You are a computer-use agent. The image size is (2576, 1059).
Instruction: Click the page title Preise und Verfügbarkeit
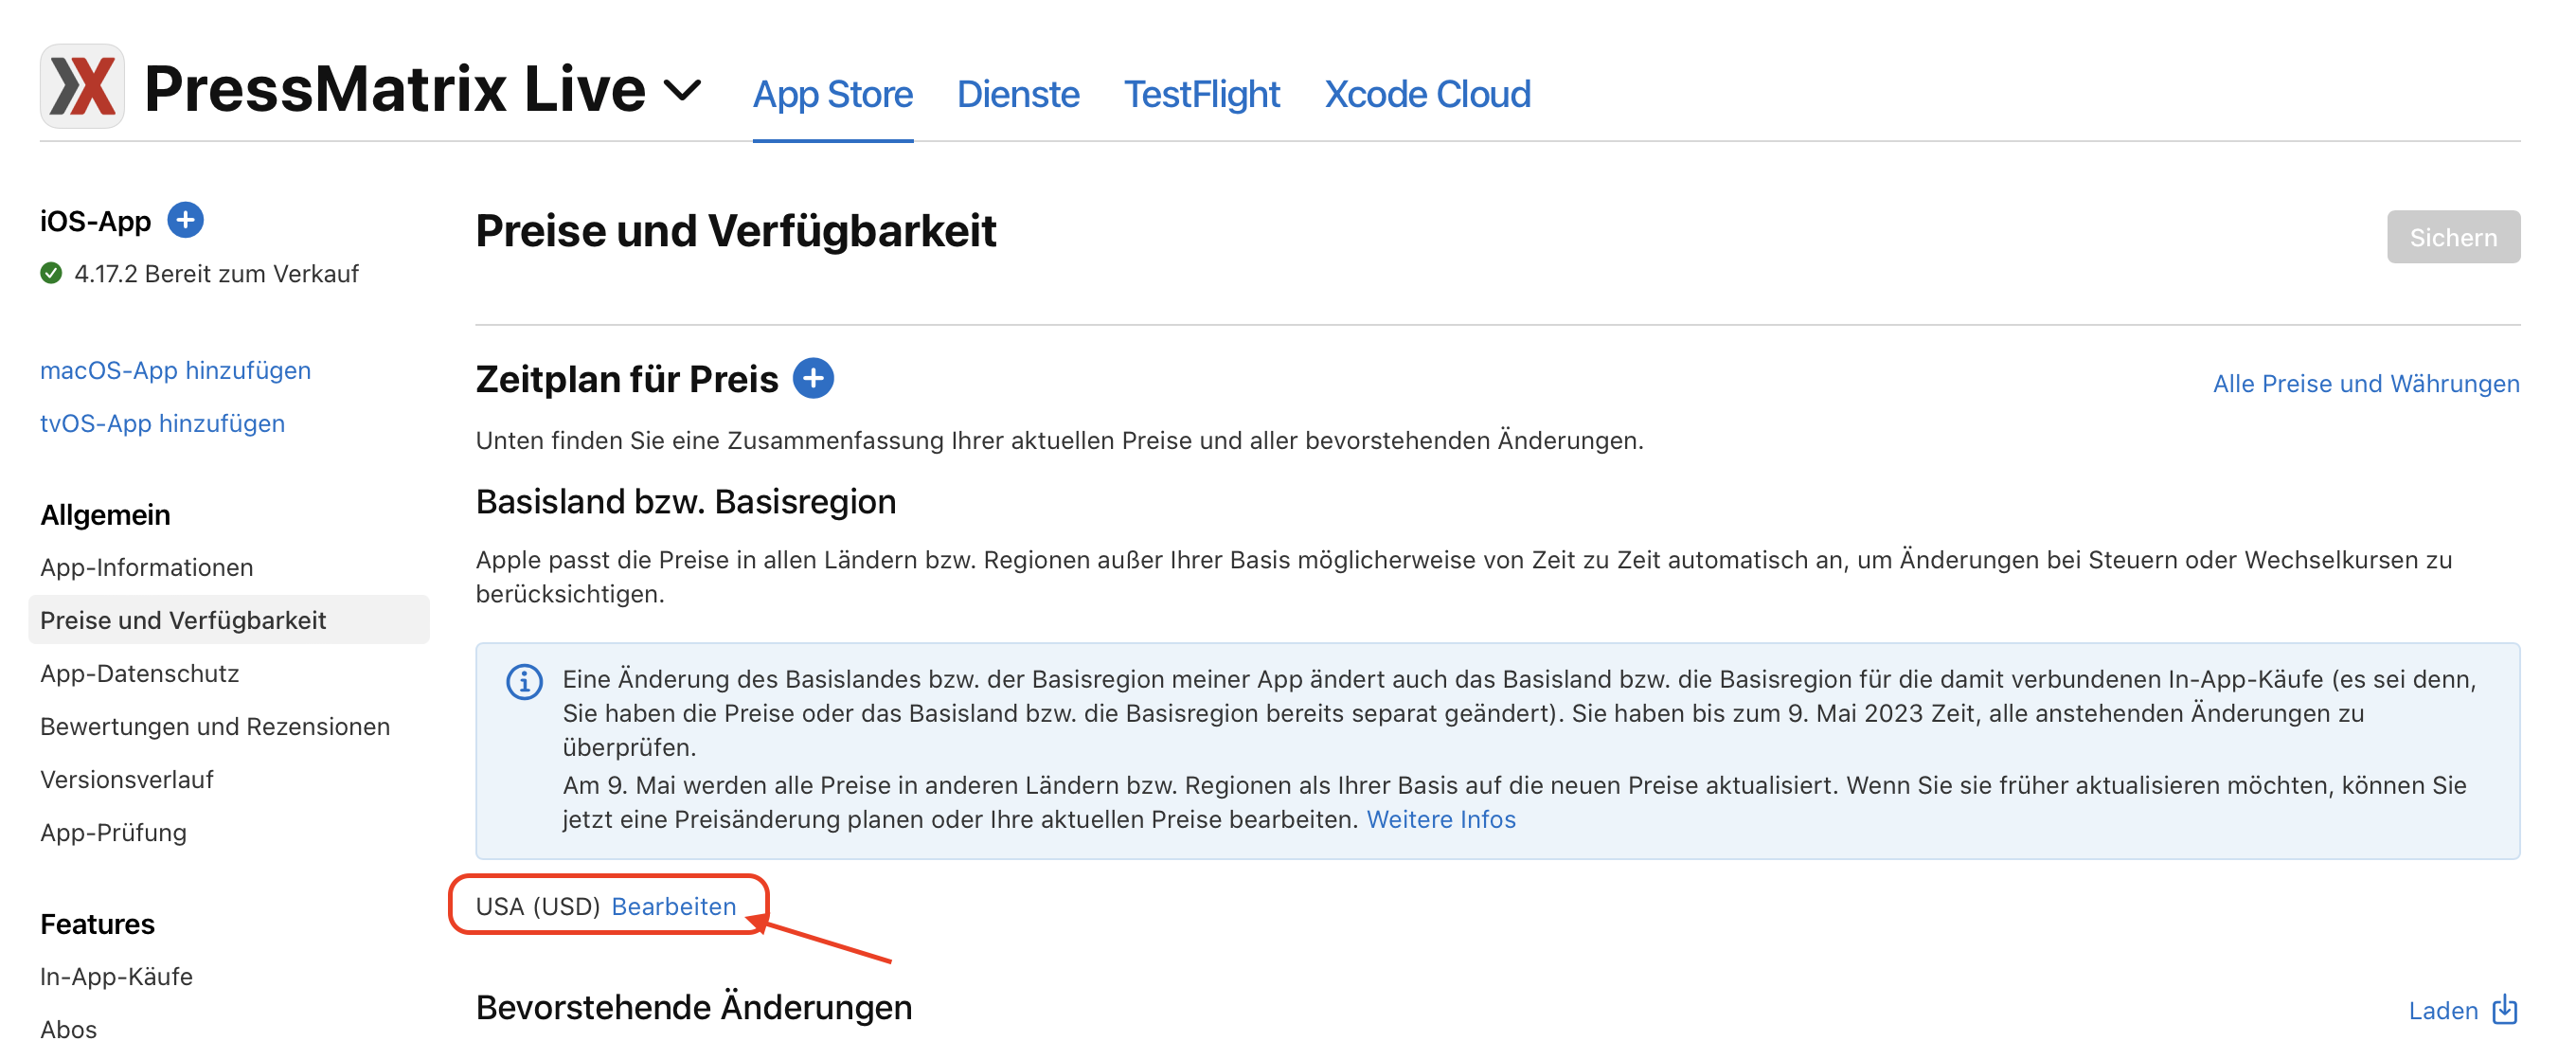pyautogui.click(x=736, y=231)
